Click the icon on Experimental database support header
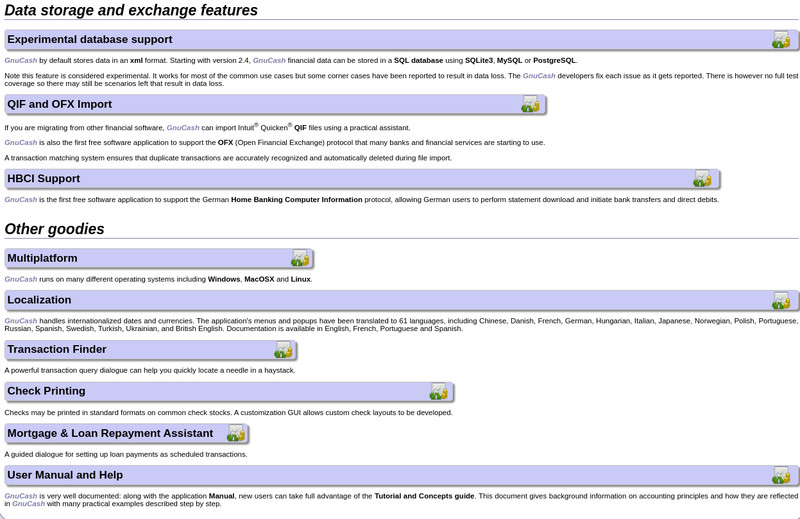 (x=781, y=40)
